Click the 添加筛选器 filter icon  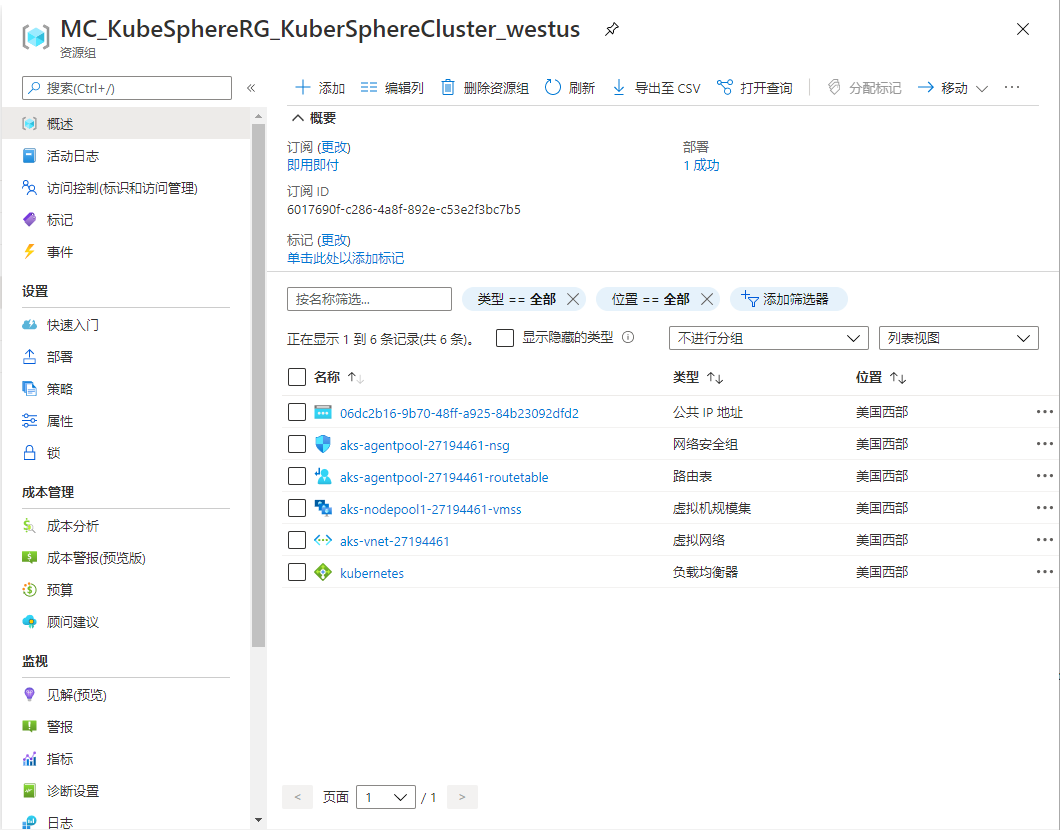click(x=750, y=298)
